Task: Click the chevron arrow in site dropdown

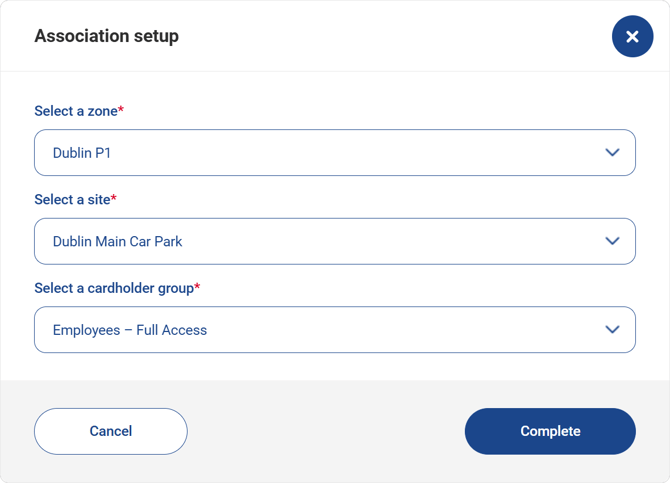Action: click(x=612, y=241)
